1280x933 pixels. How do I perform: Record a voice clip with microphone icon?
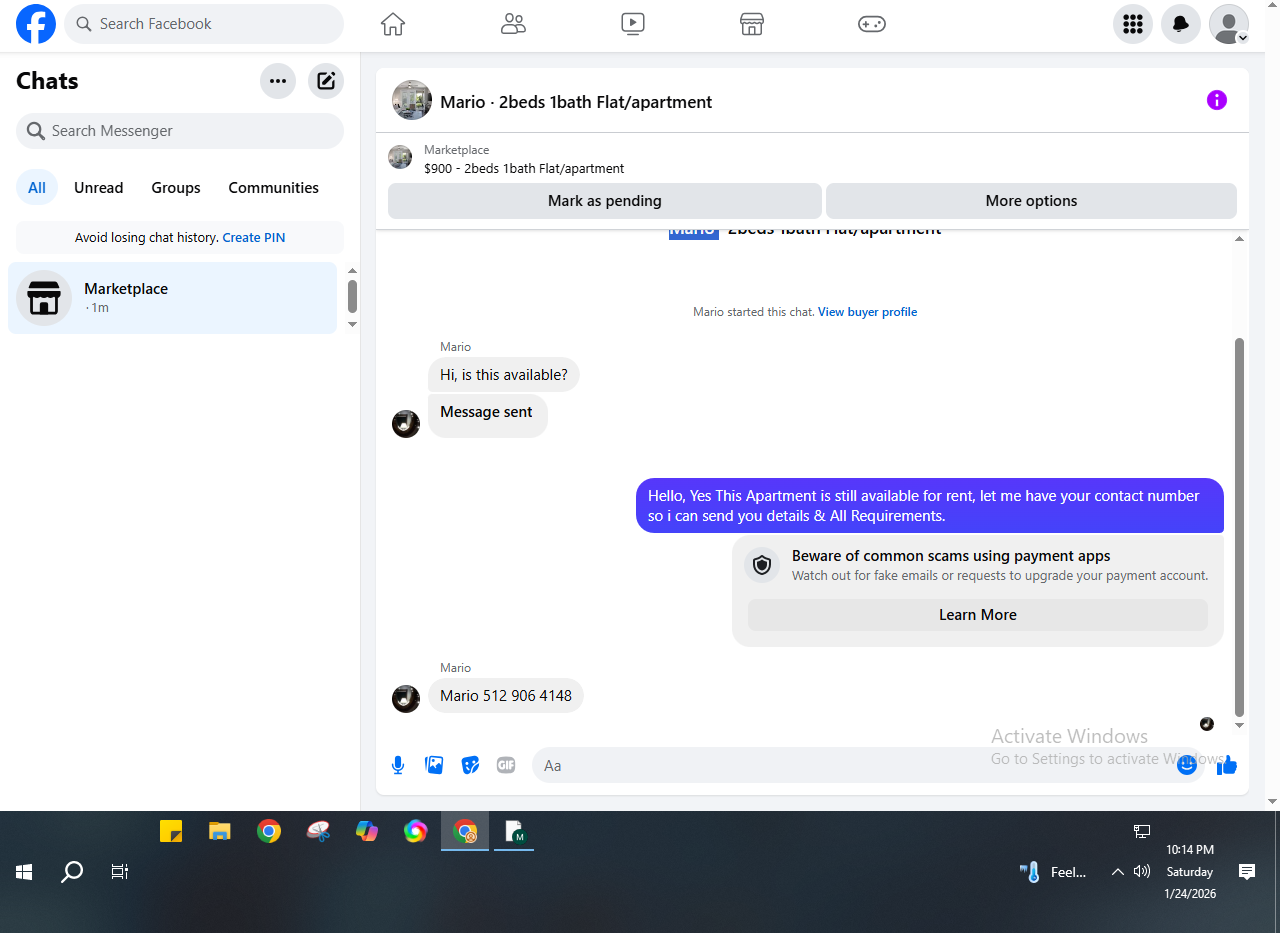tap(398, 765)
